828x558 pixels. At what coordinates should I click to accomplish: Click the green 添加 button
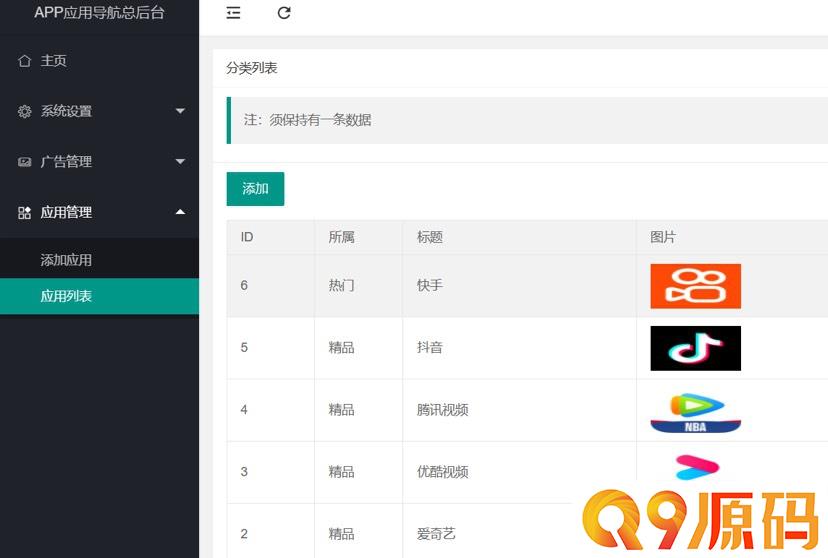coord(255,188)
